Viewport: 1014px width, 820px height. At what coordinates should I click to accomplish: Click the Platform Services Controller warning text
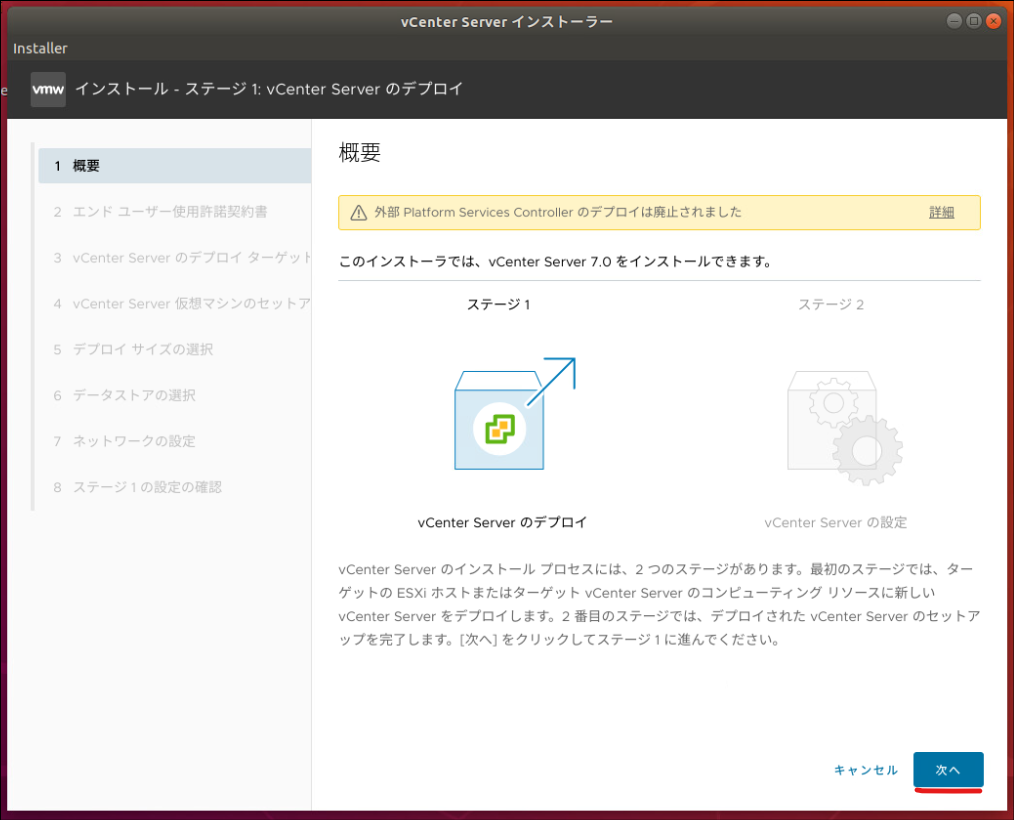pos(558,212)
